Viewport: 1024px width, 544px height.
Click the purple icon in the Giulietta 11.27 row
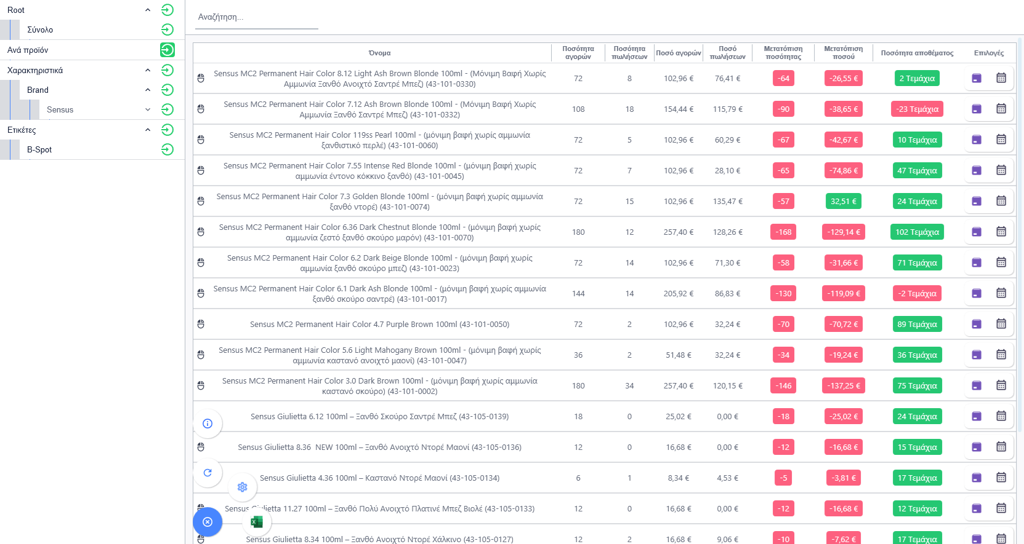click(x=976, y=509)
